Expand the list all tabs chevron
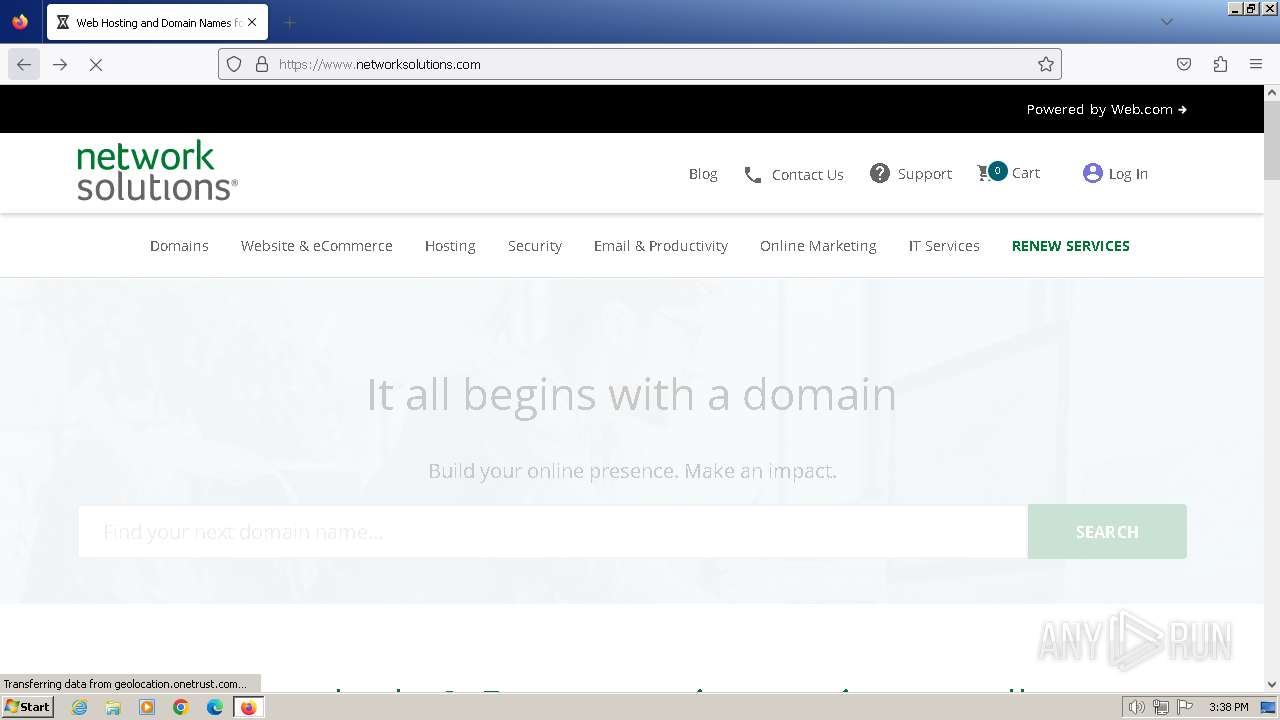The height and width of the screenshot is (720, 1280). pyautogui.click(x=1166, y=22)
